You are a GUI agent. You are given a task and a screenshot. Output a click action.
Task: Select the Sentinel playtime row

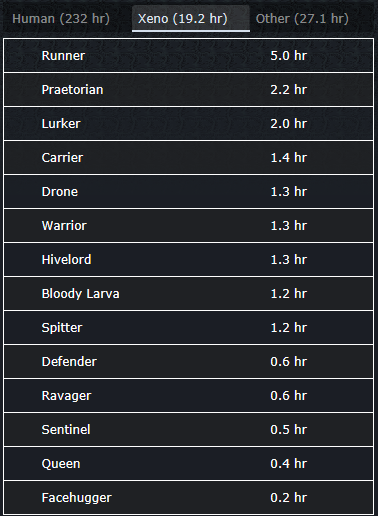tap(189, 430)
